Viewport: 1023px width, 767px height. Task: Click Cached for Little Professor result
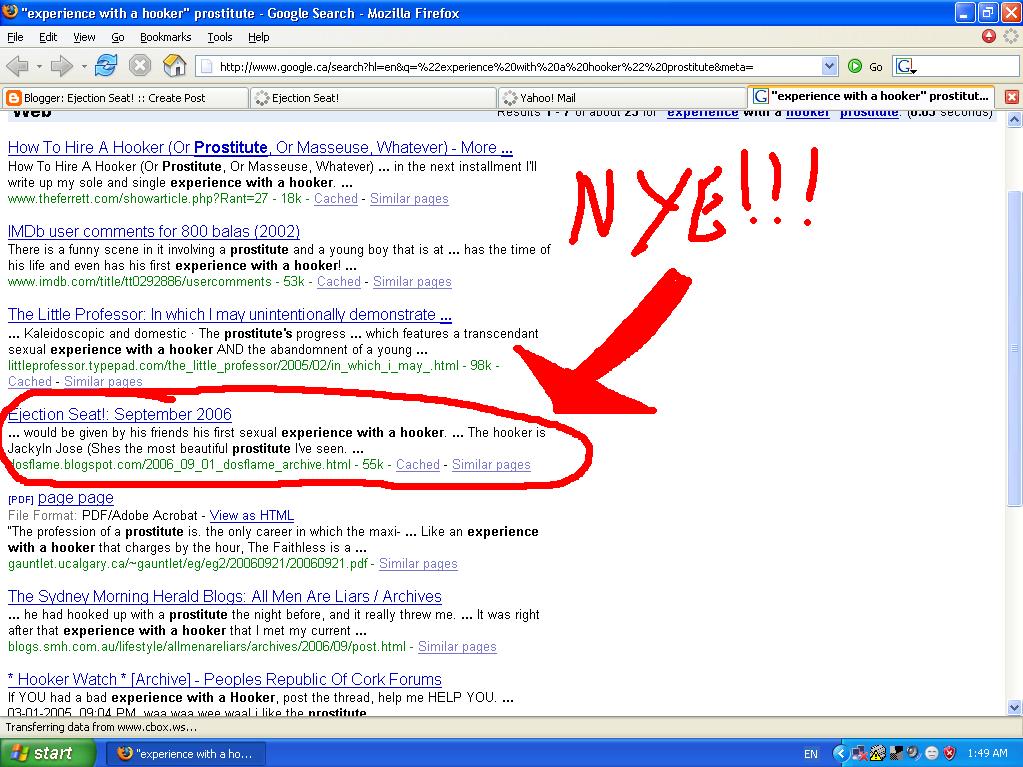pos(30,382)
